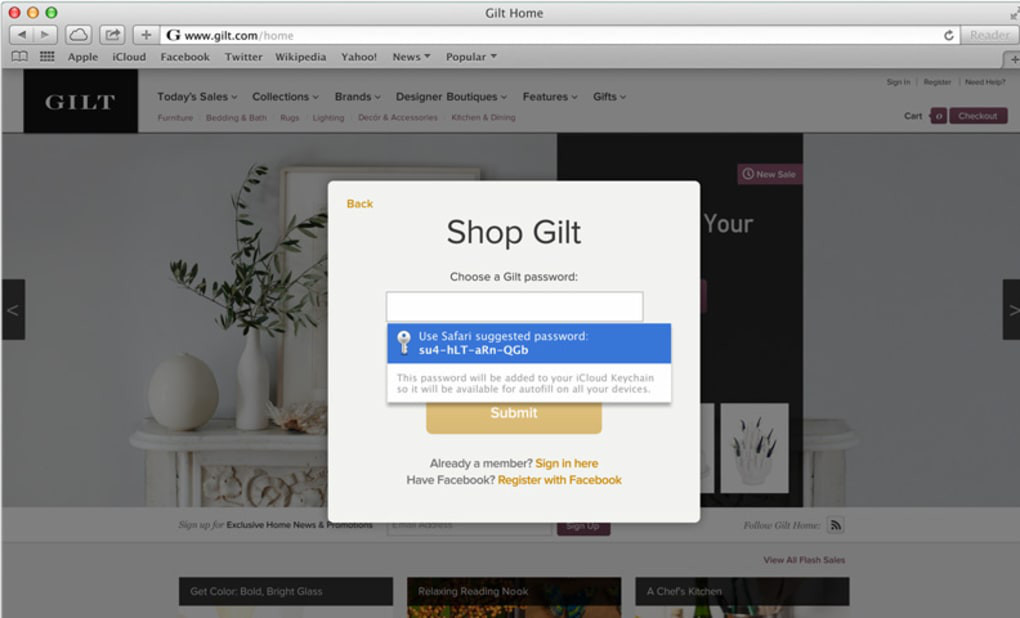Click the Follow Gilt Home RSS icon

tap(835, 525)
